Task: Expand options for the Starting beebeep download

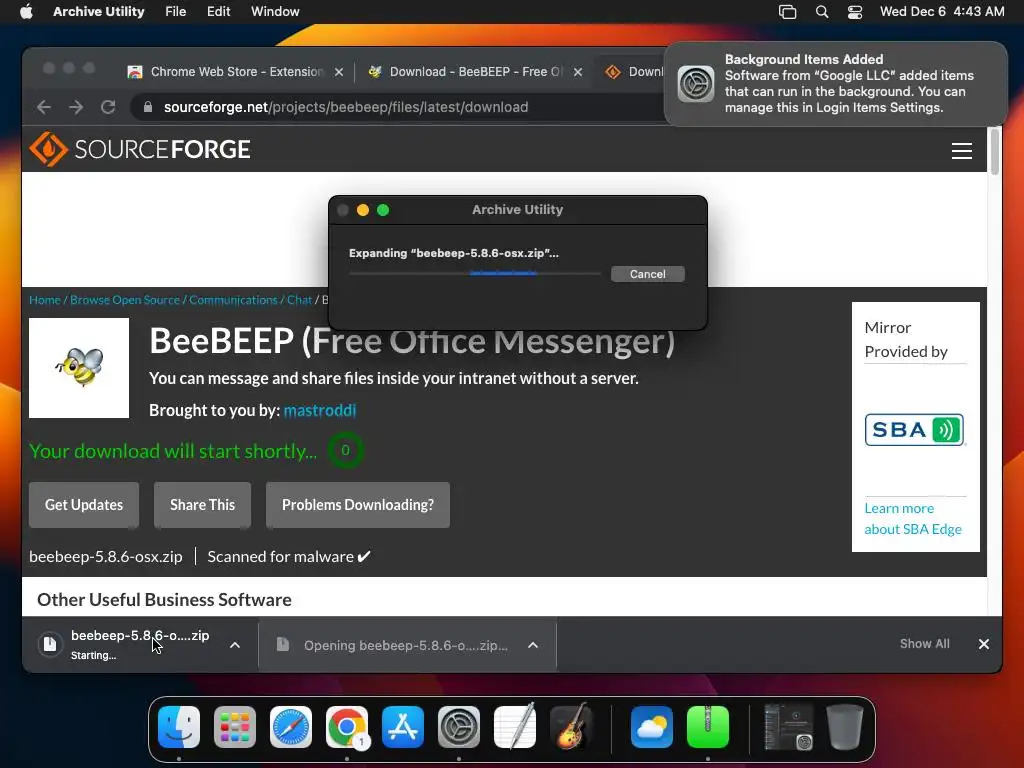Action: (x=235, y=645)
